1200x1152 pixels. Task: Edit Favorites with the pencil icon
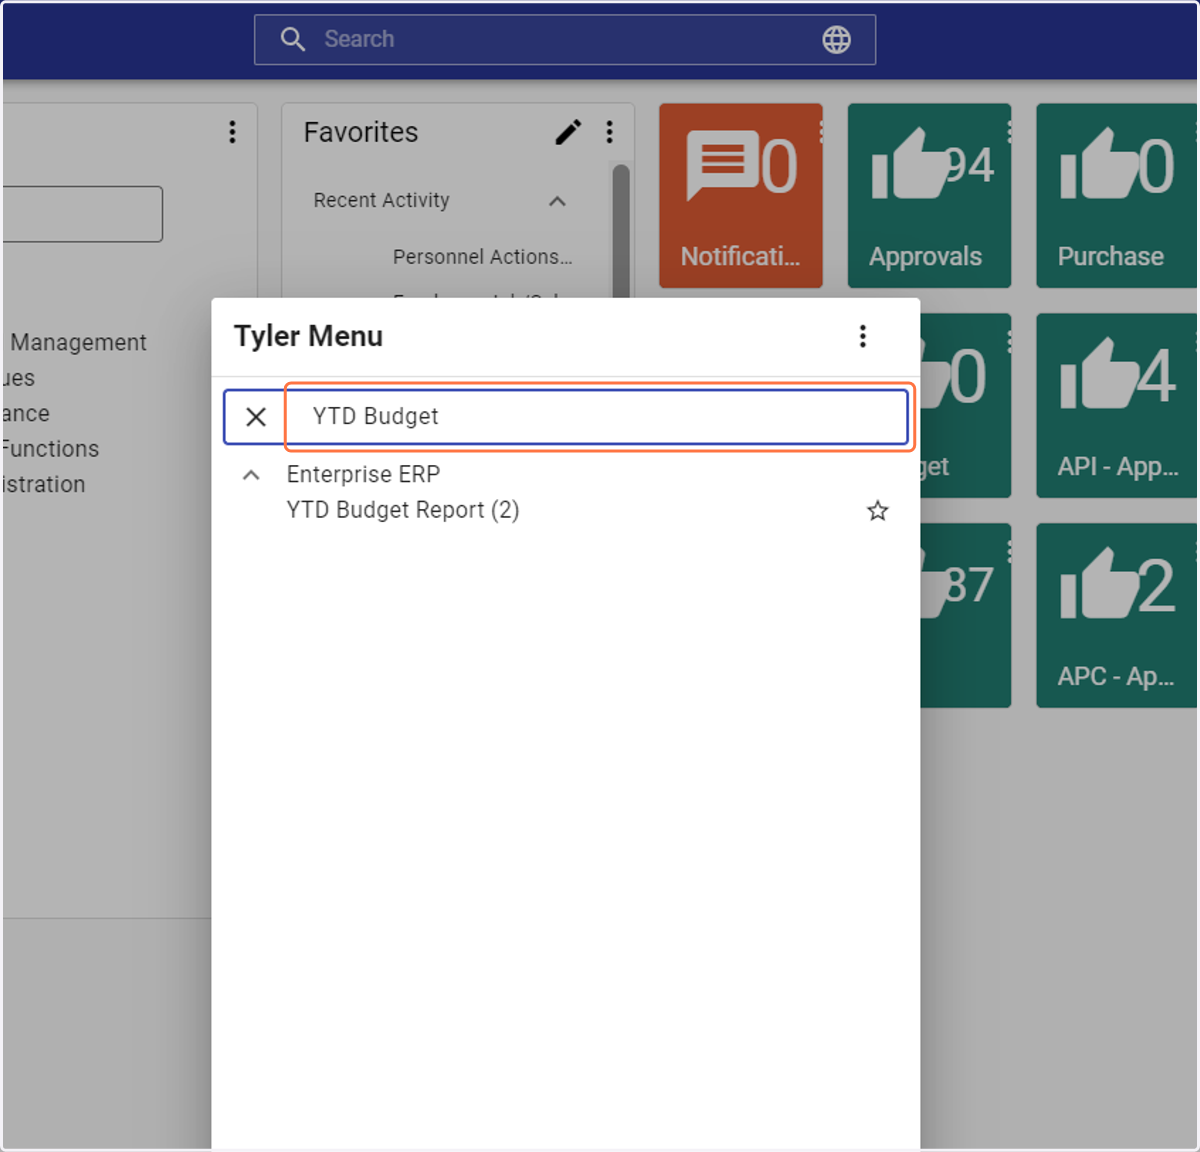point(568,132)
